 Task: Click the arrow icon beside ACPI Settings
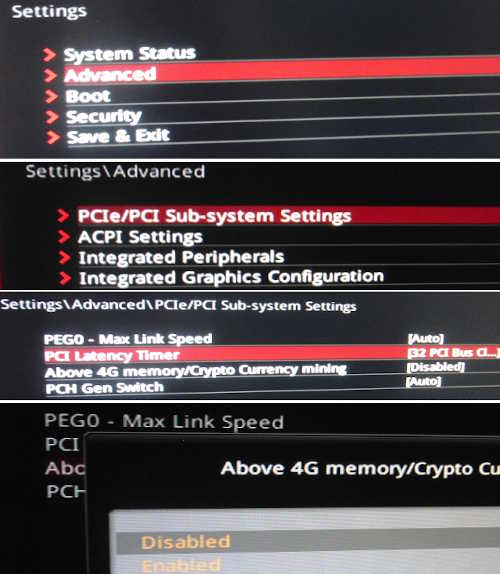64,236
